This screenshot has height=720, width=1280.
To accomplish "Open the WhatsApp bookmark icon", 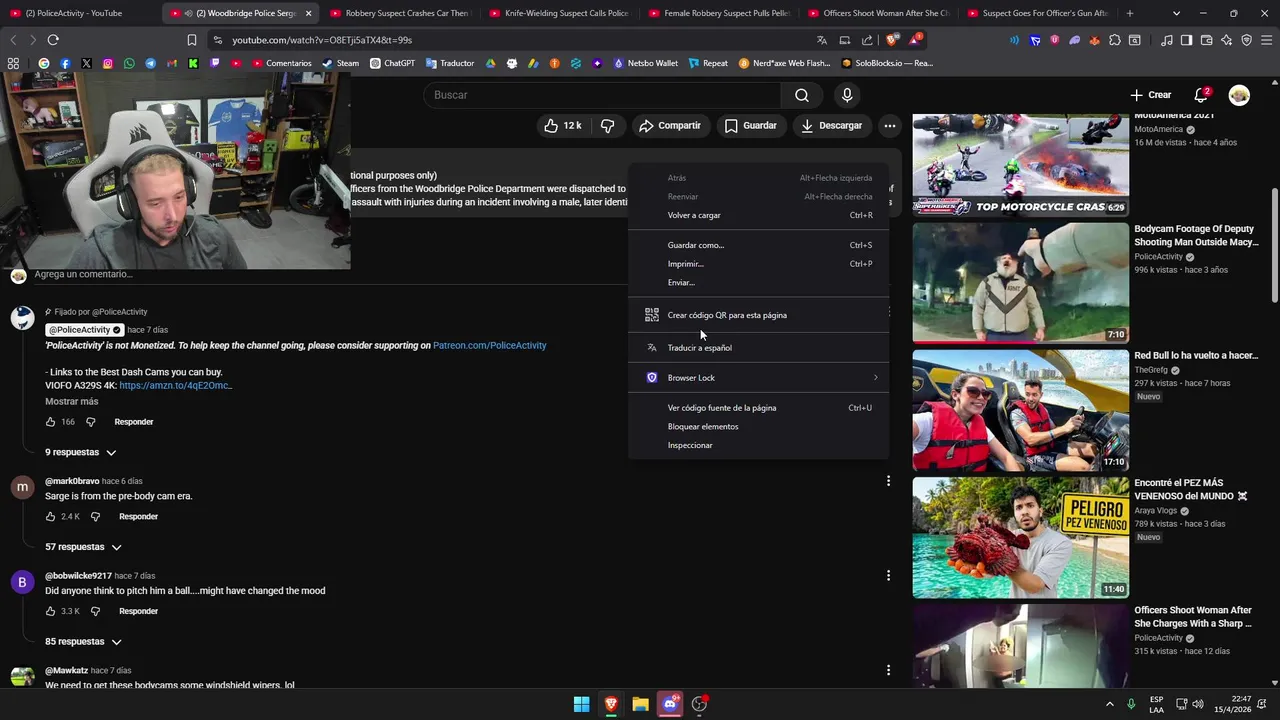I will (129, 63).
